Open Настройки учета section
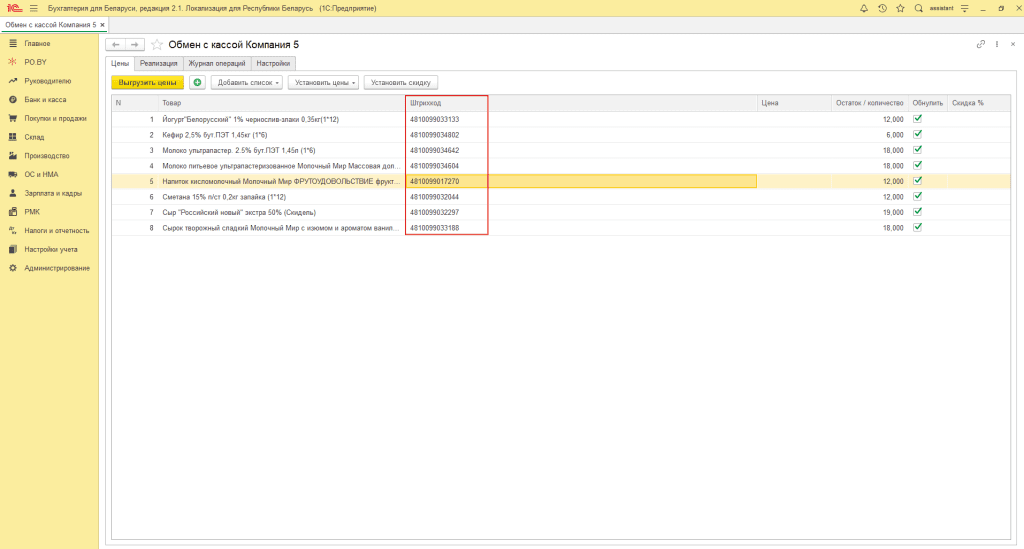 click(49, 249)
